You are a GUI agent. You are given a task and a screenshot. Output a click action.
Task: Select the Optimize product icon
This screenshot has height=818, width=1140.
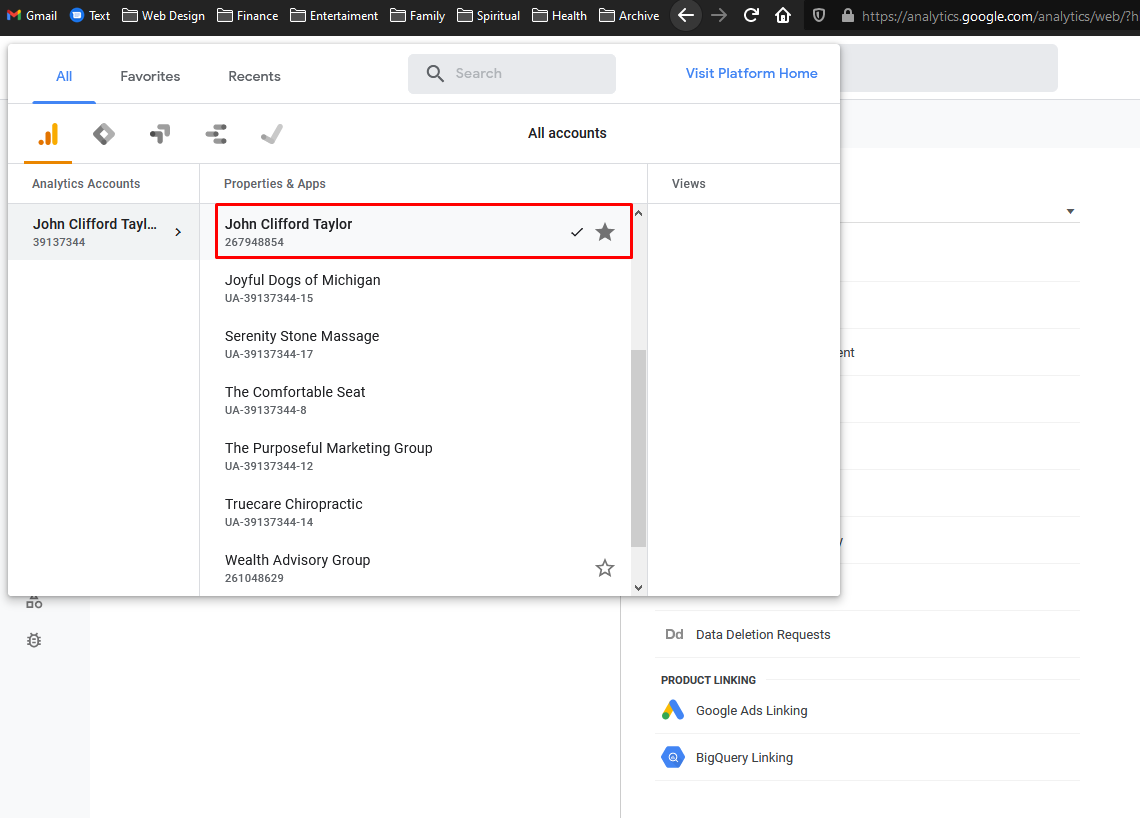pos(160,135)
